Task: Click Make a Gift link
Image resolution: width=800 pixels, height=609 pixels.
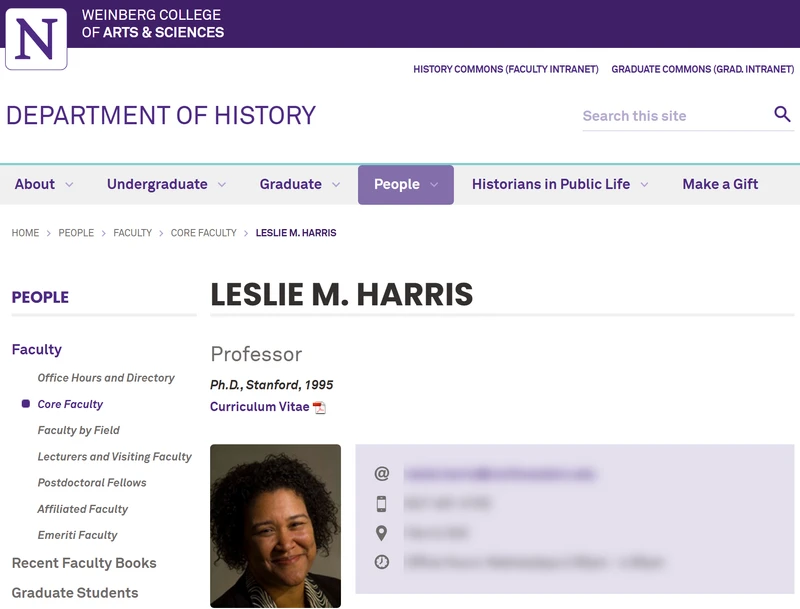Action: [720, 184]
